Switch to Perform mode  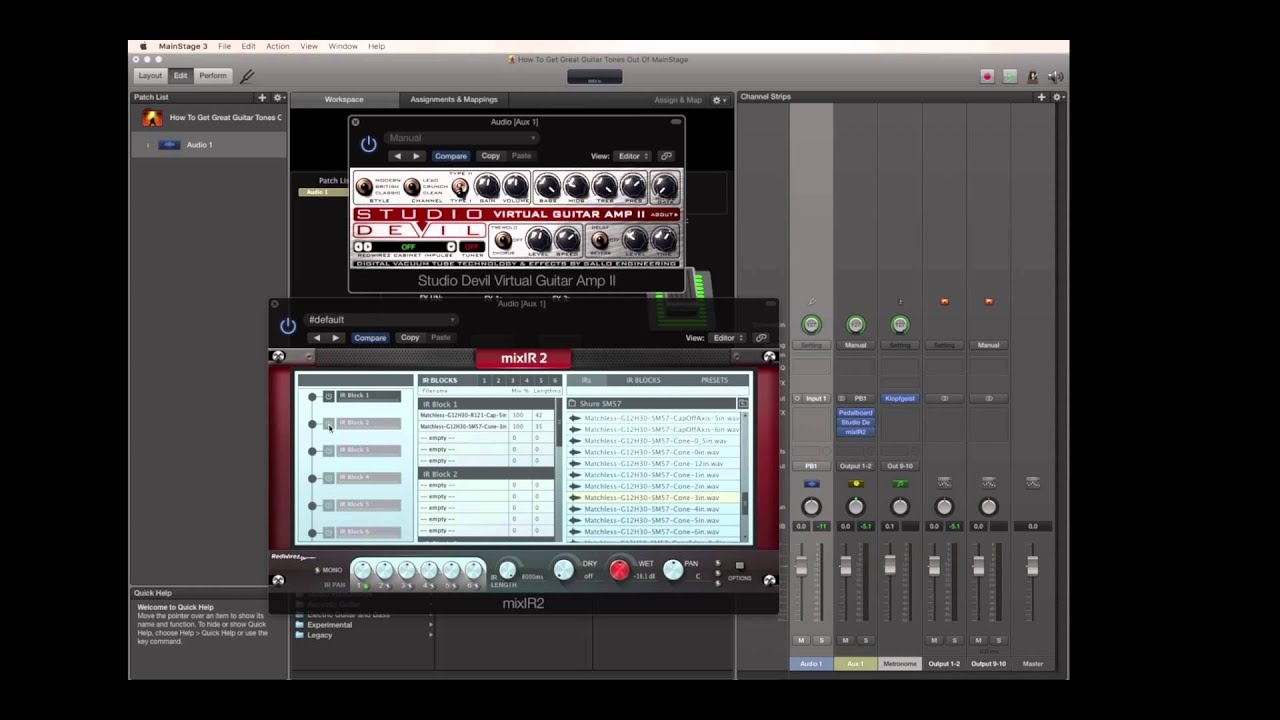212,76
